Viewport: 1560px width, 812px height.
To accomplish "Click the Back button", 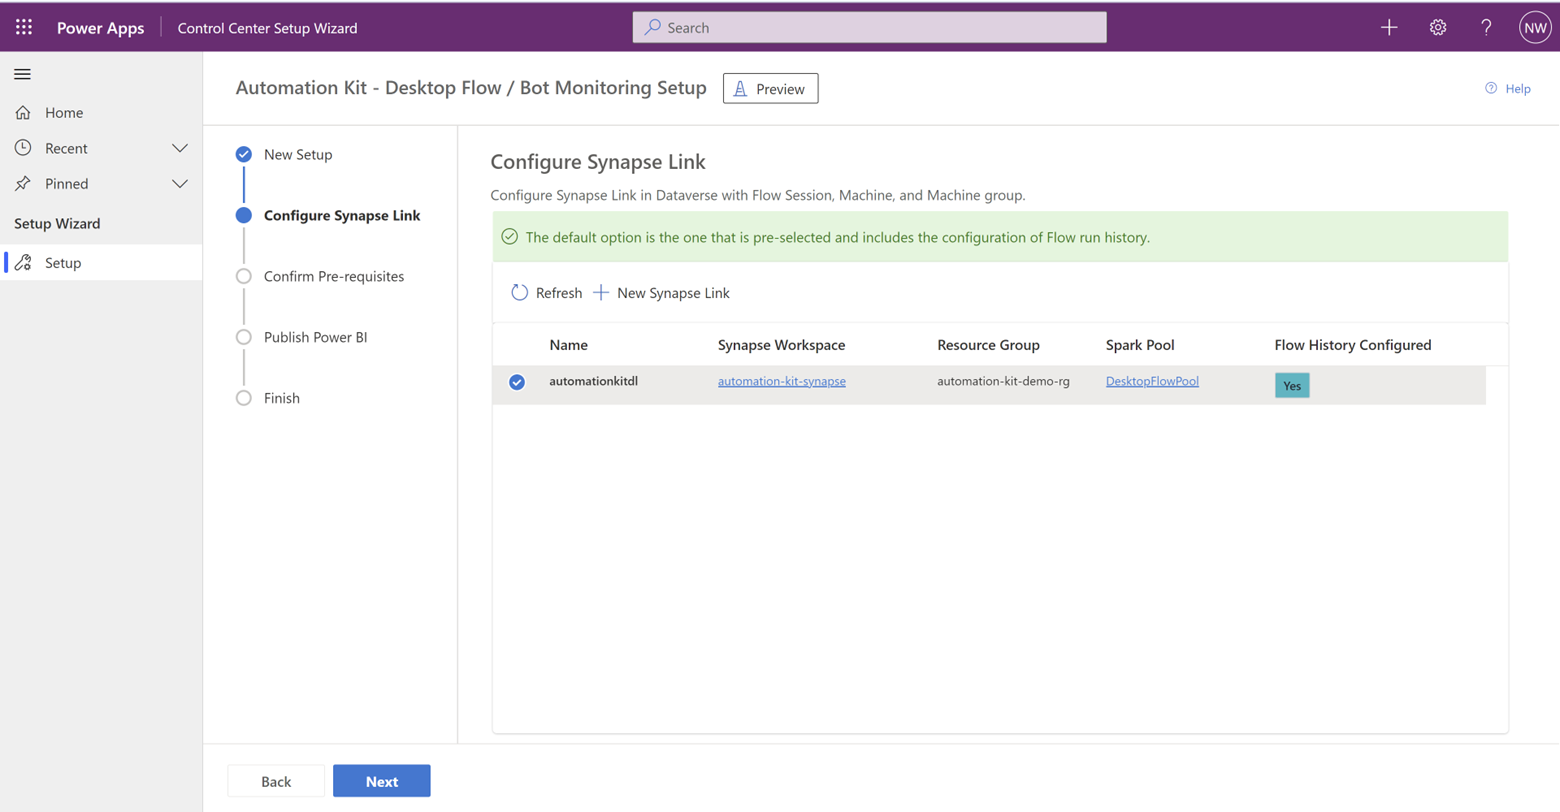I will 276,781.
